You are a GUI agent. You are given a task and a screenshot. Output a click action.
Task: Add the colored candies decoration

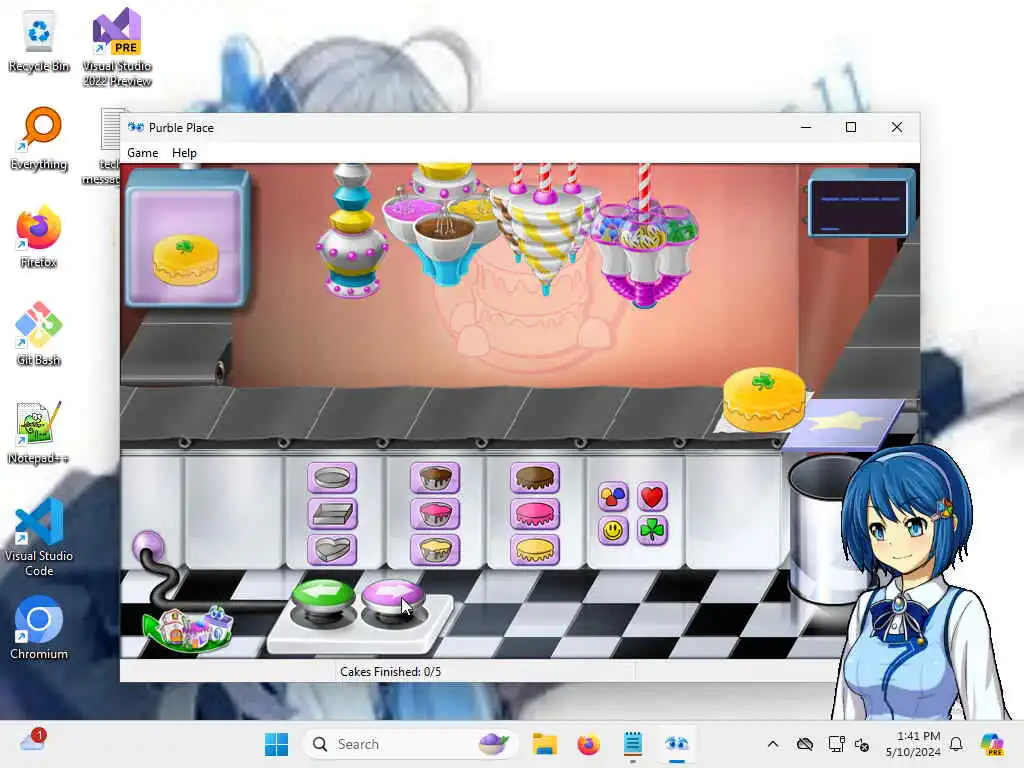click(613, 496)
